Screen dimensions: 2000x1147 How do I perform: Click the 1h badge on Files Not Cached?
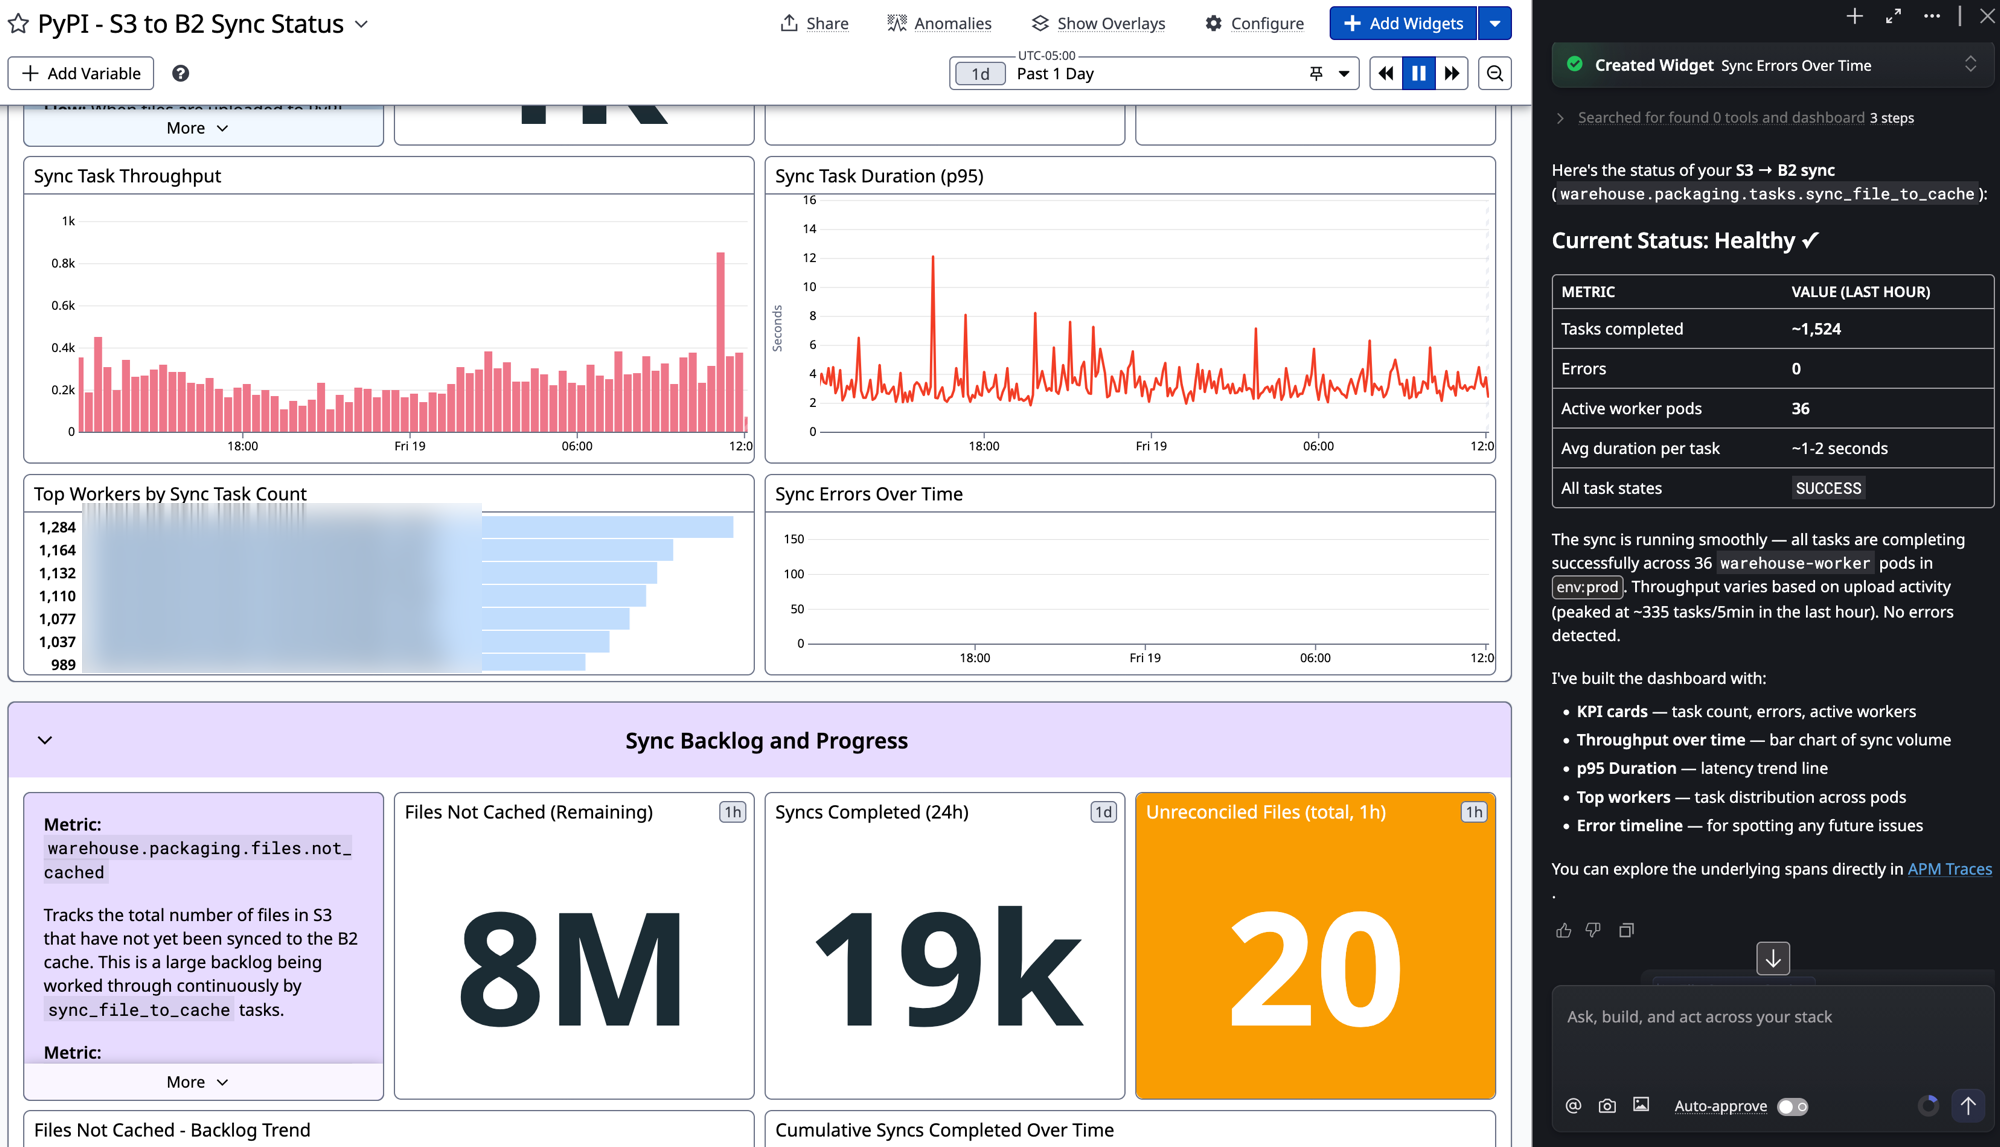pyautogui.click(x=733, y=812)
